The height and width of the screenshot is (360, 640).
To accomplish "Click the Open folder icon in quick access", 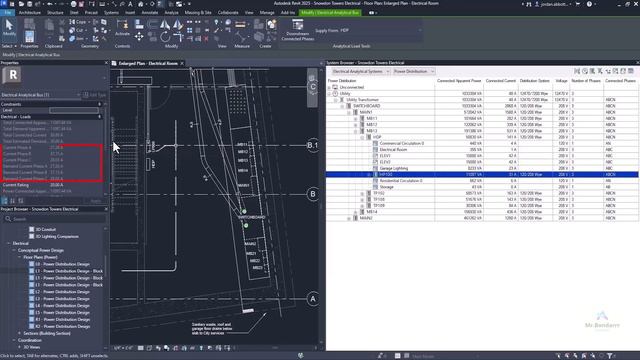I will tap(21, 4).
